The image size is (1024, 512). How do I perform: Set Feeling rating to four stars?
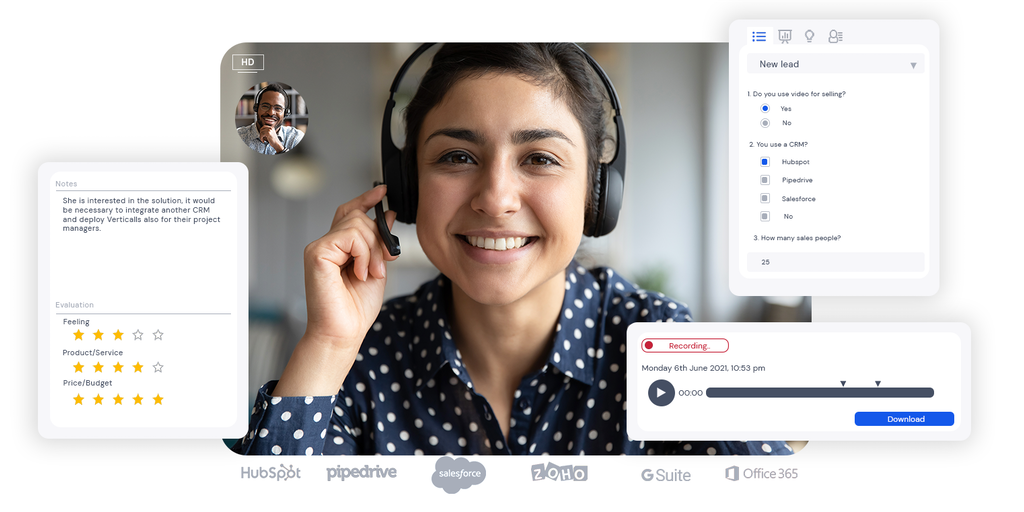coord(138,335)
